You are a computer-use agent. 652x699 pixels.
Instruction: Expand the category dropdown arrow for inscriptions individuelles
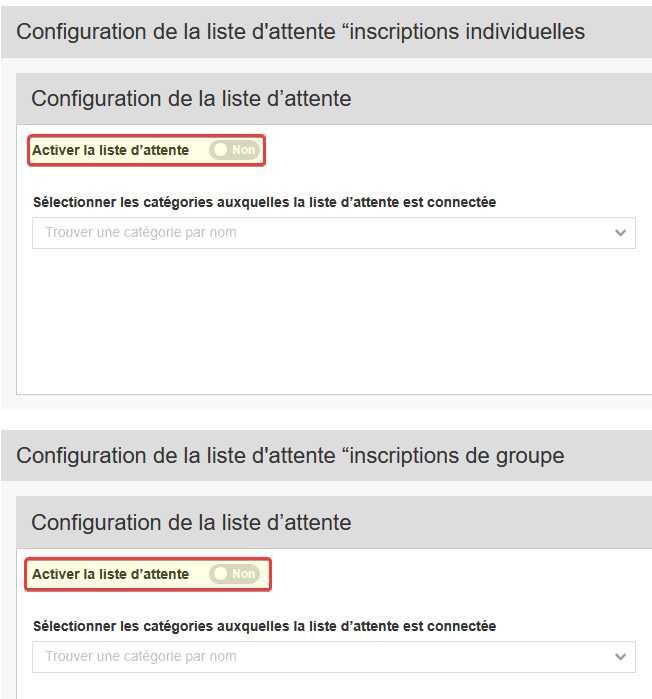tap(620, 233)
